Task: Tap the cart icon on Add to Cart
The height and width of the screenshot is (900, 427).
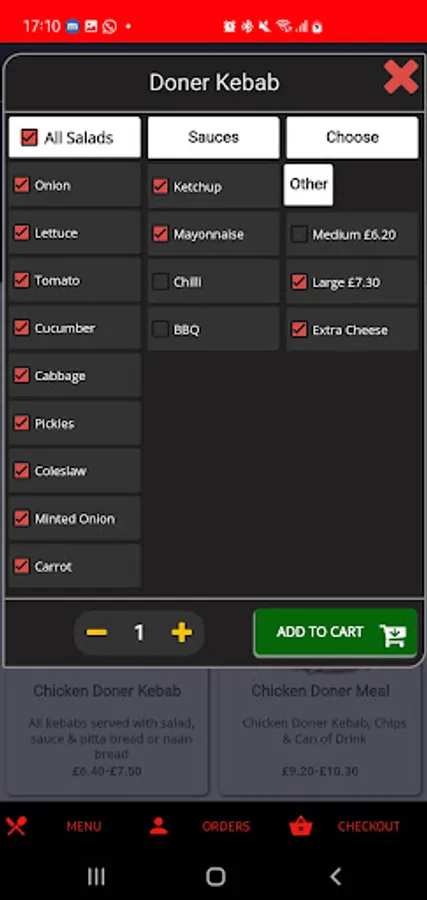Action: tap(393, 634)
